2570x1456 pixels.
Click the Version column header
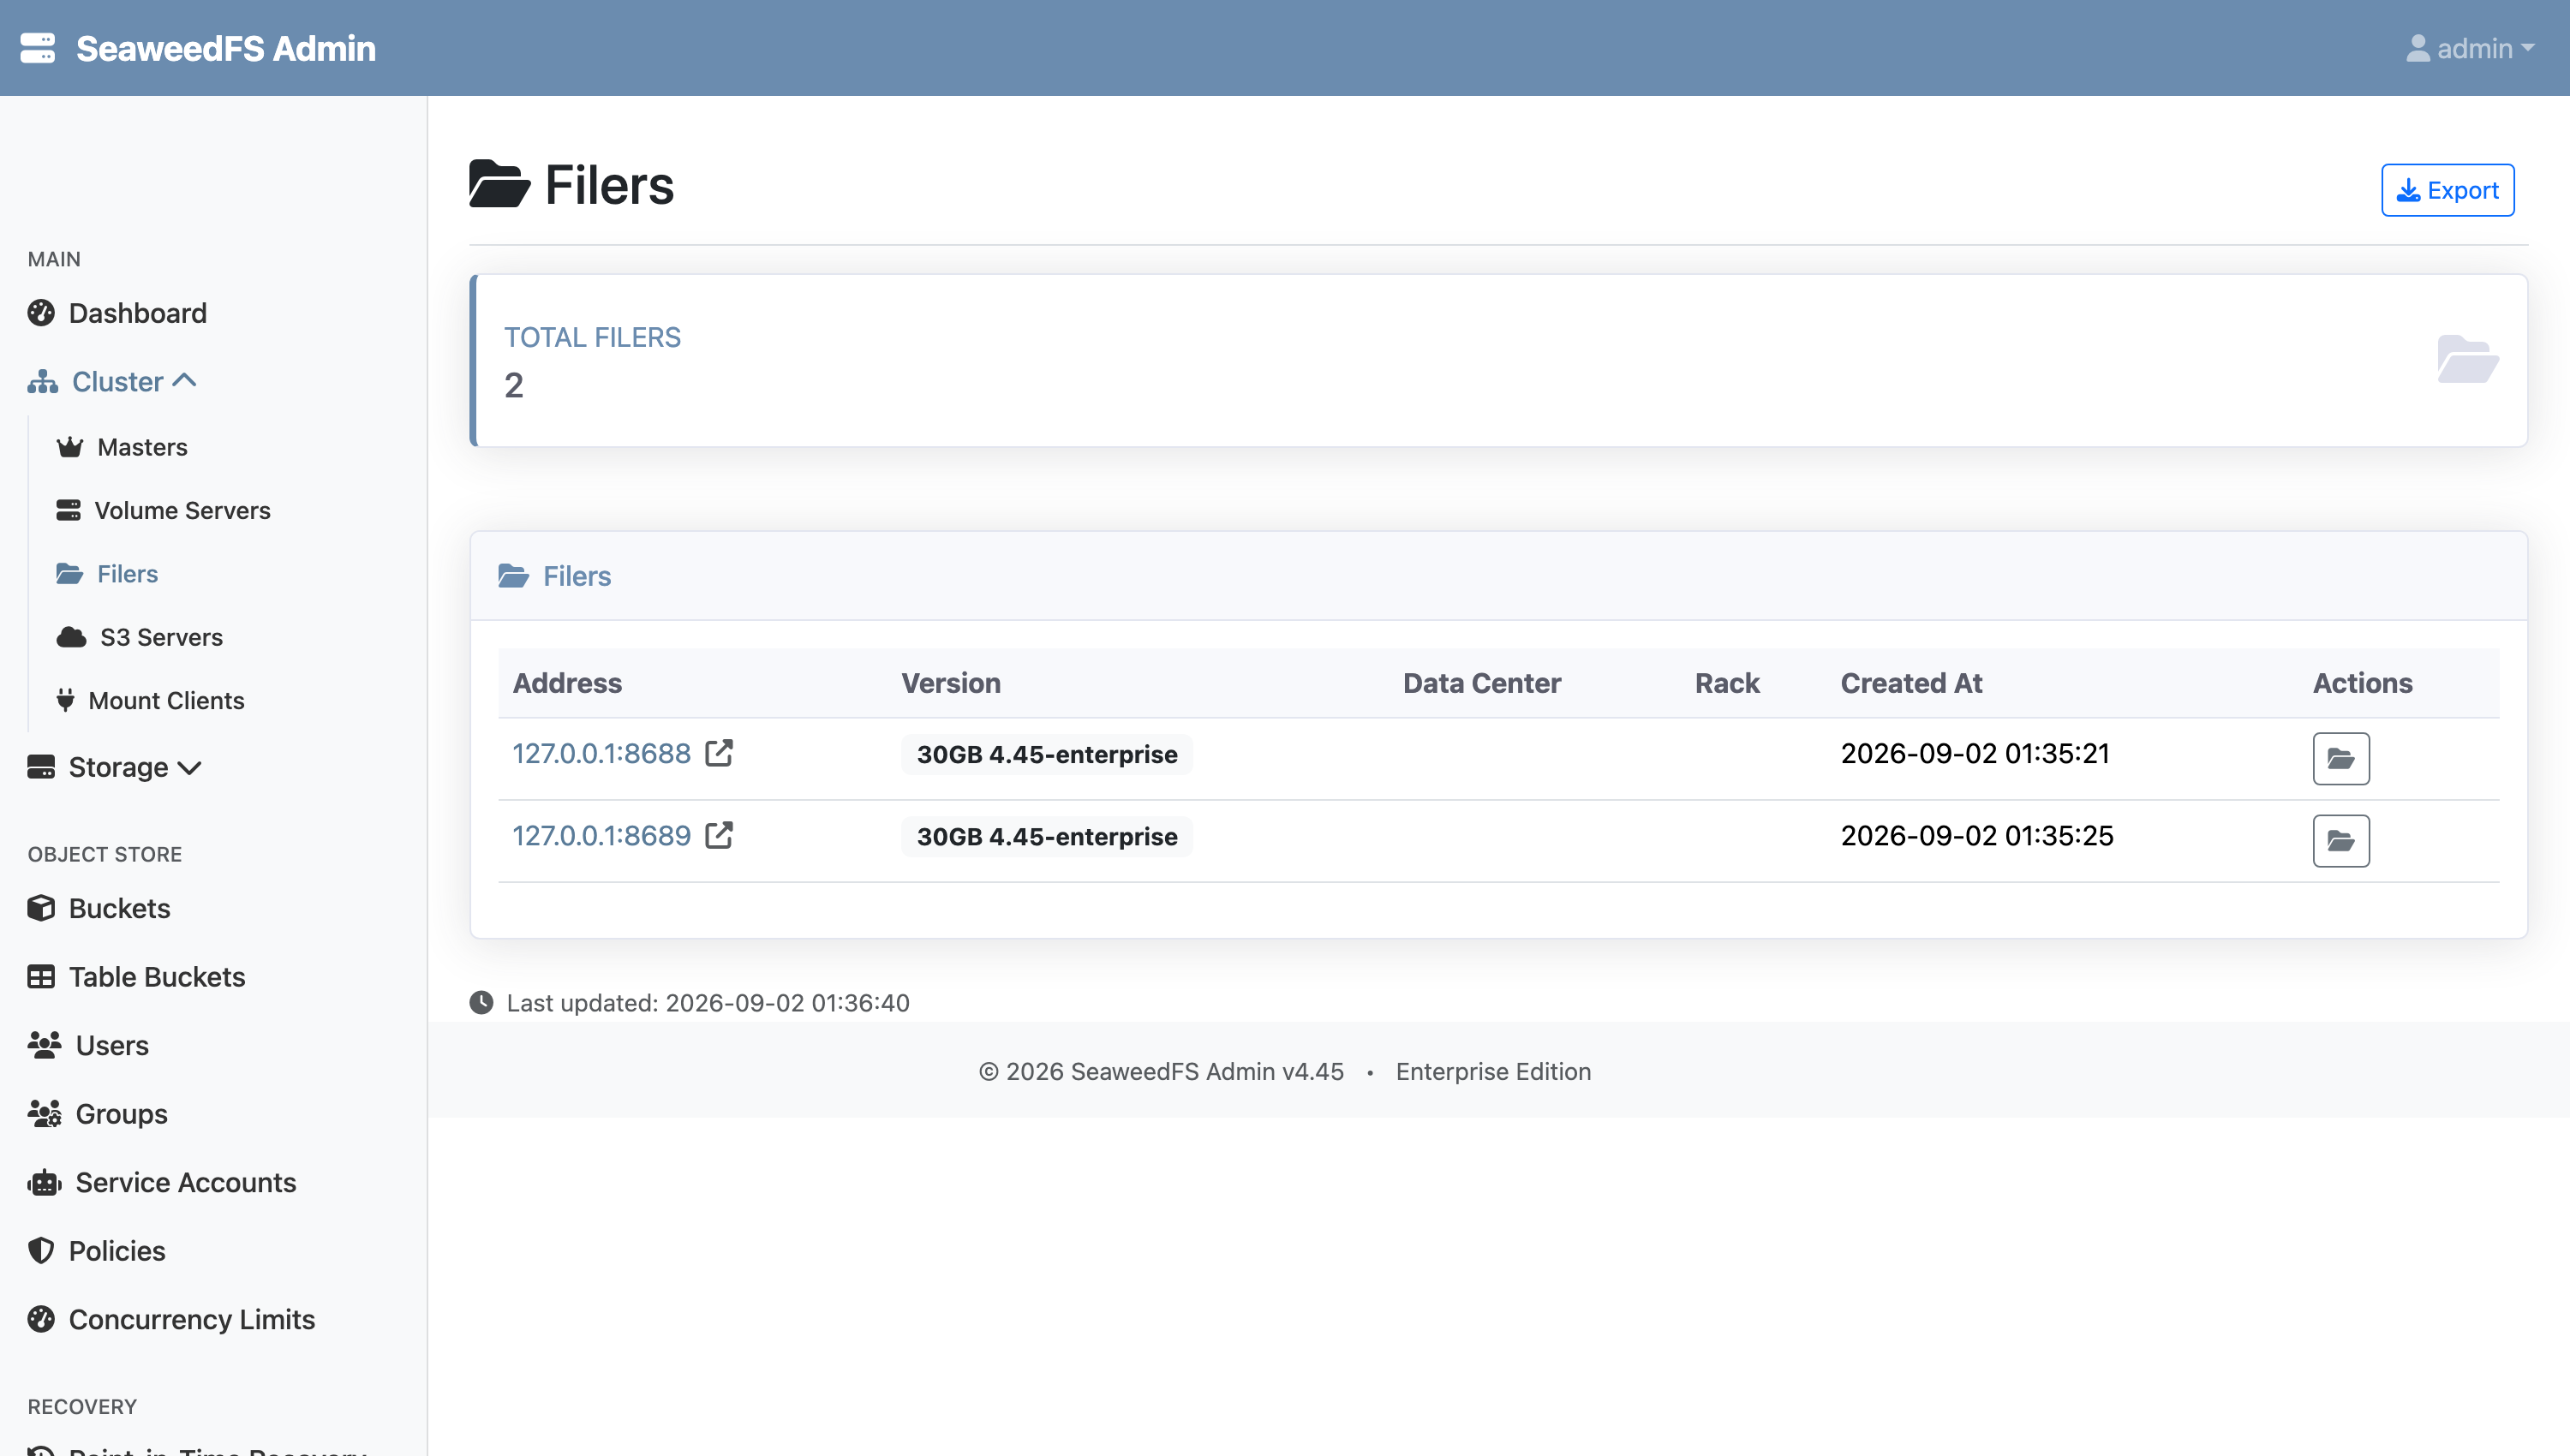tap(951, 683)
